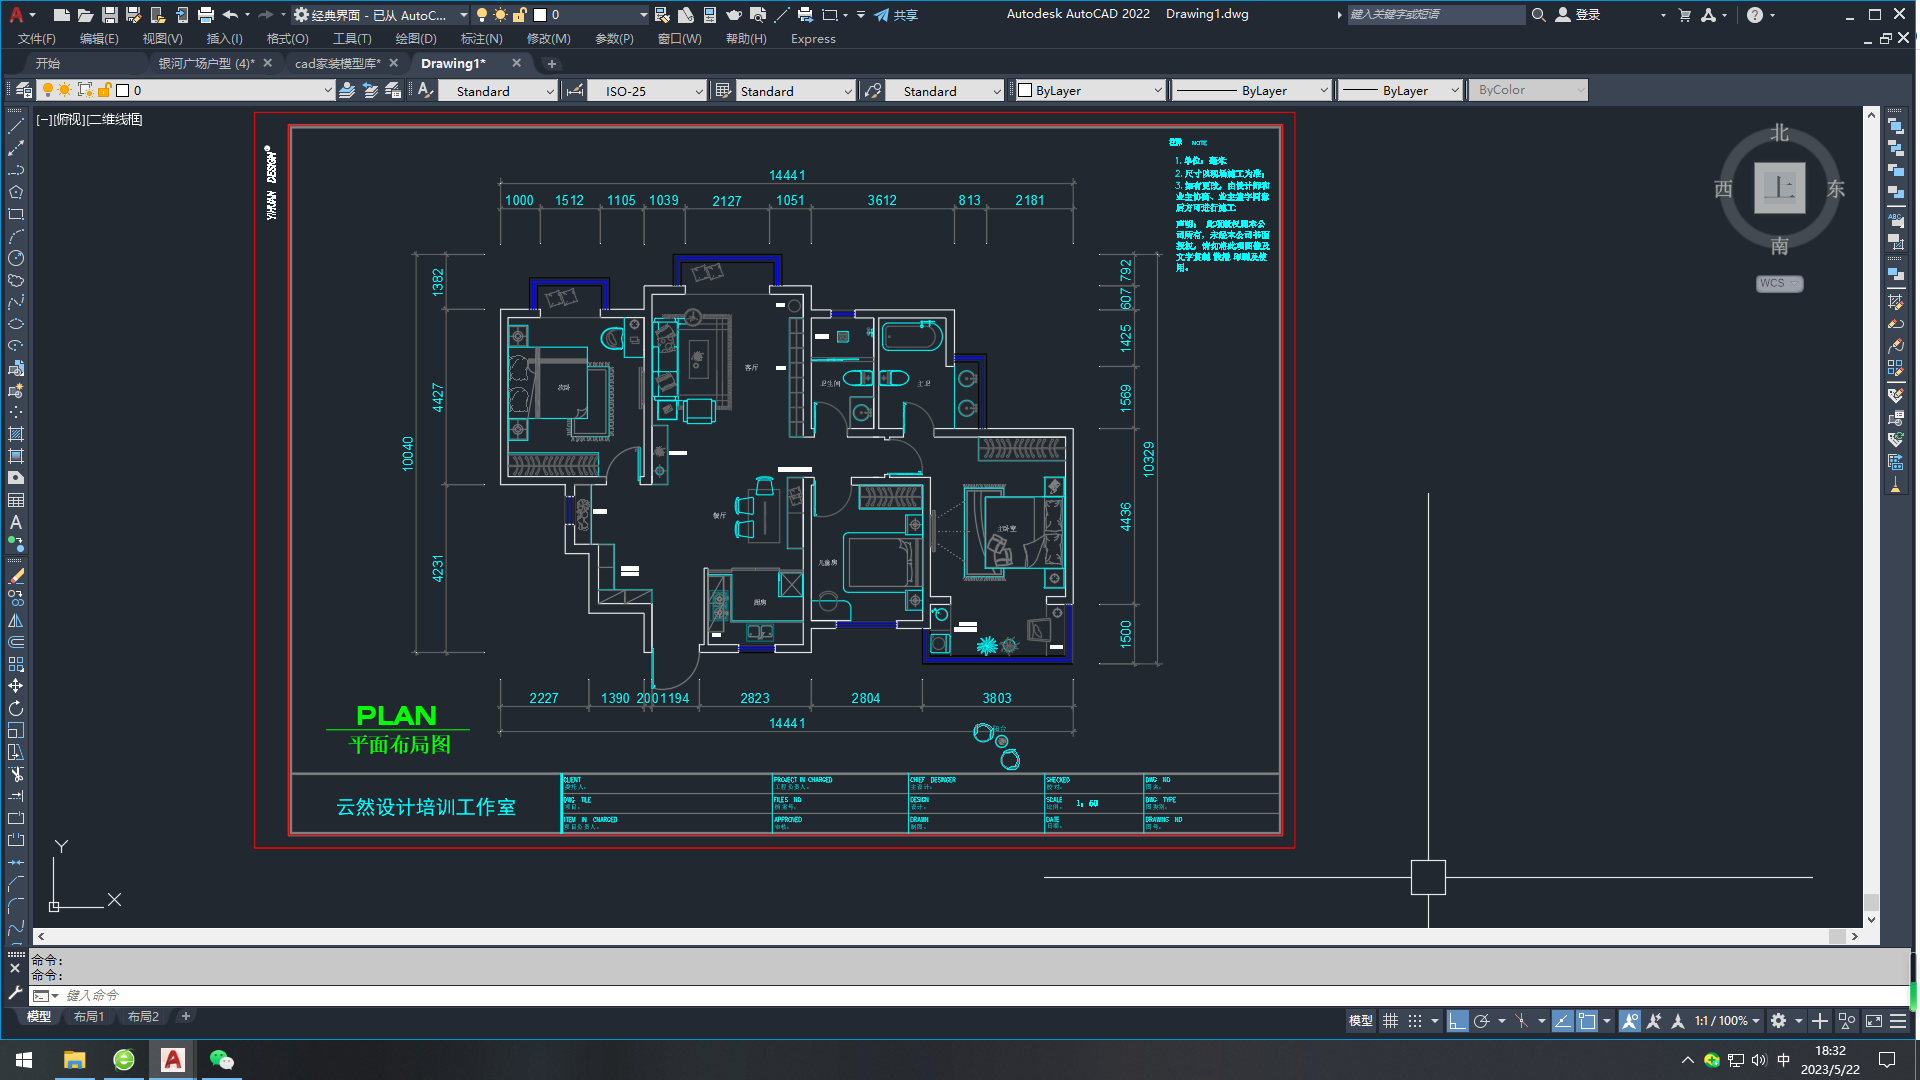Select the Line tool in left toolbar
Screen dimensions: 1920x1080
[16, 126]
